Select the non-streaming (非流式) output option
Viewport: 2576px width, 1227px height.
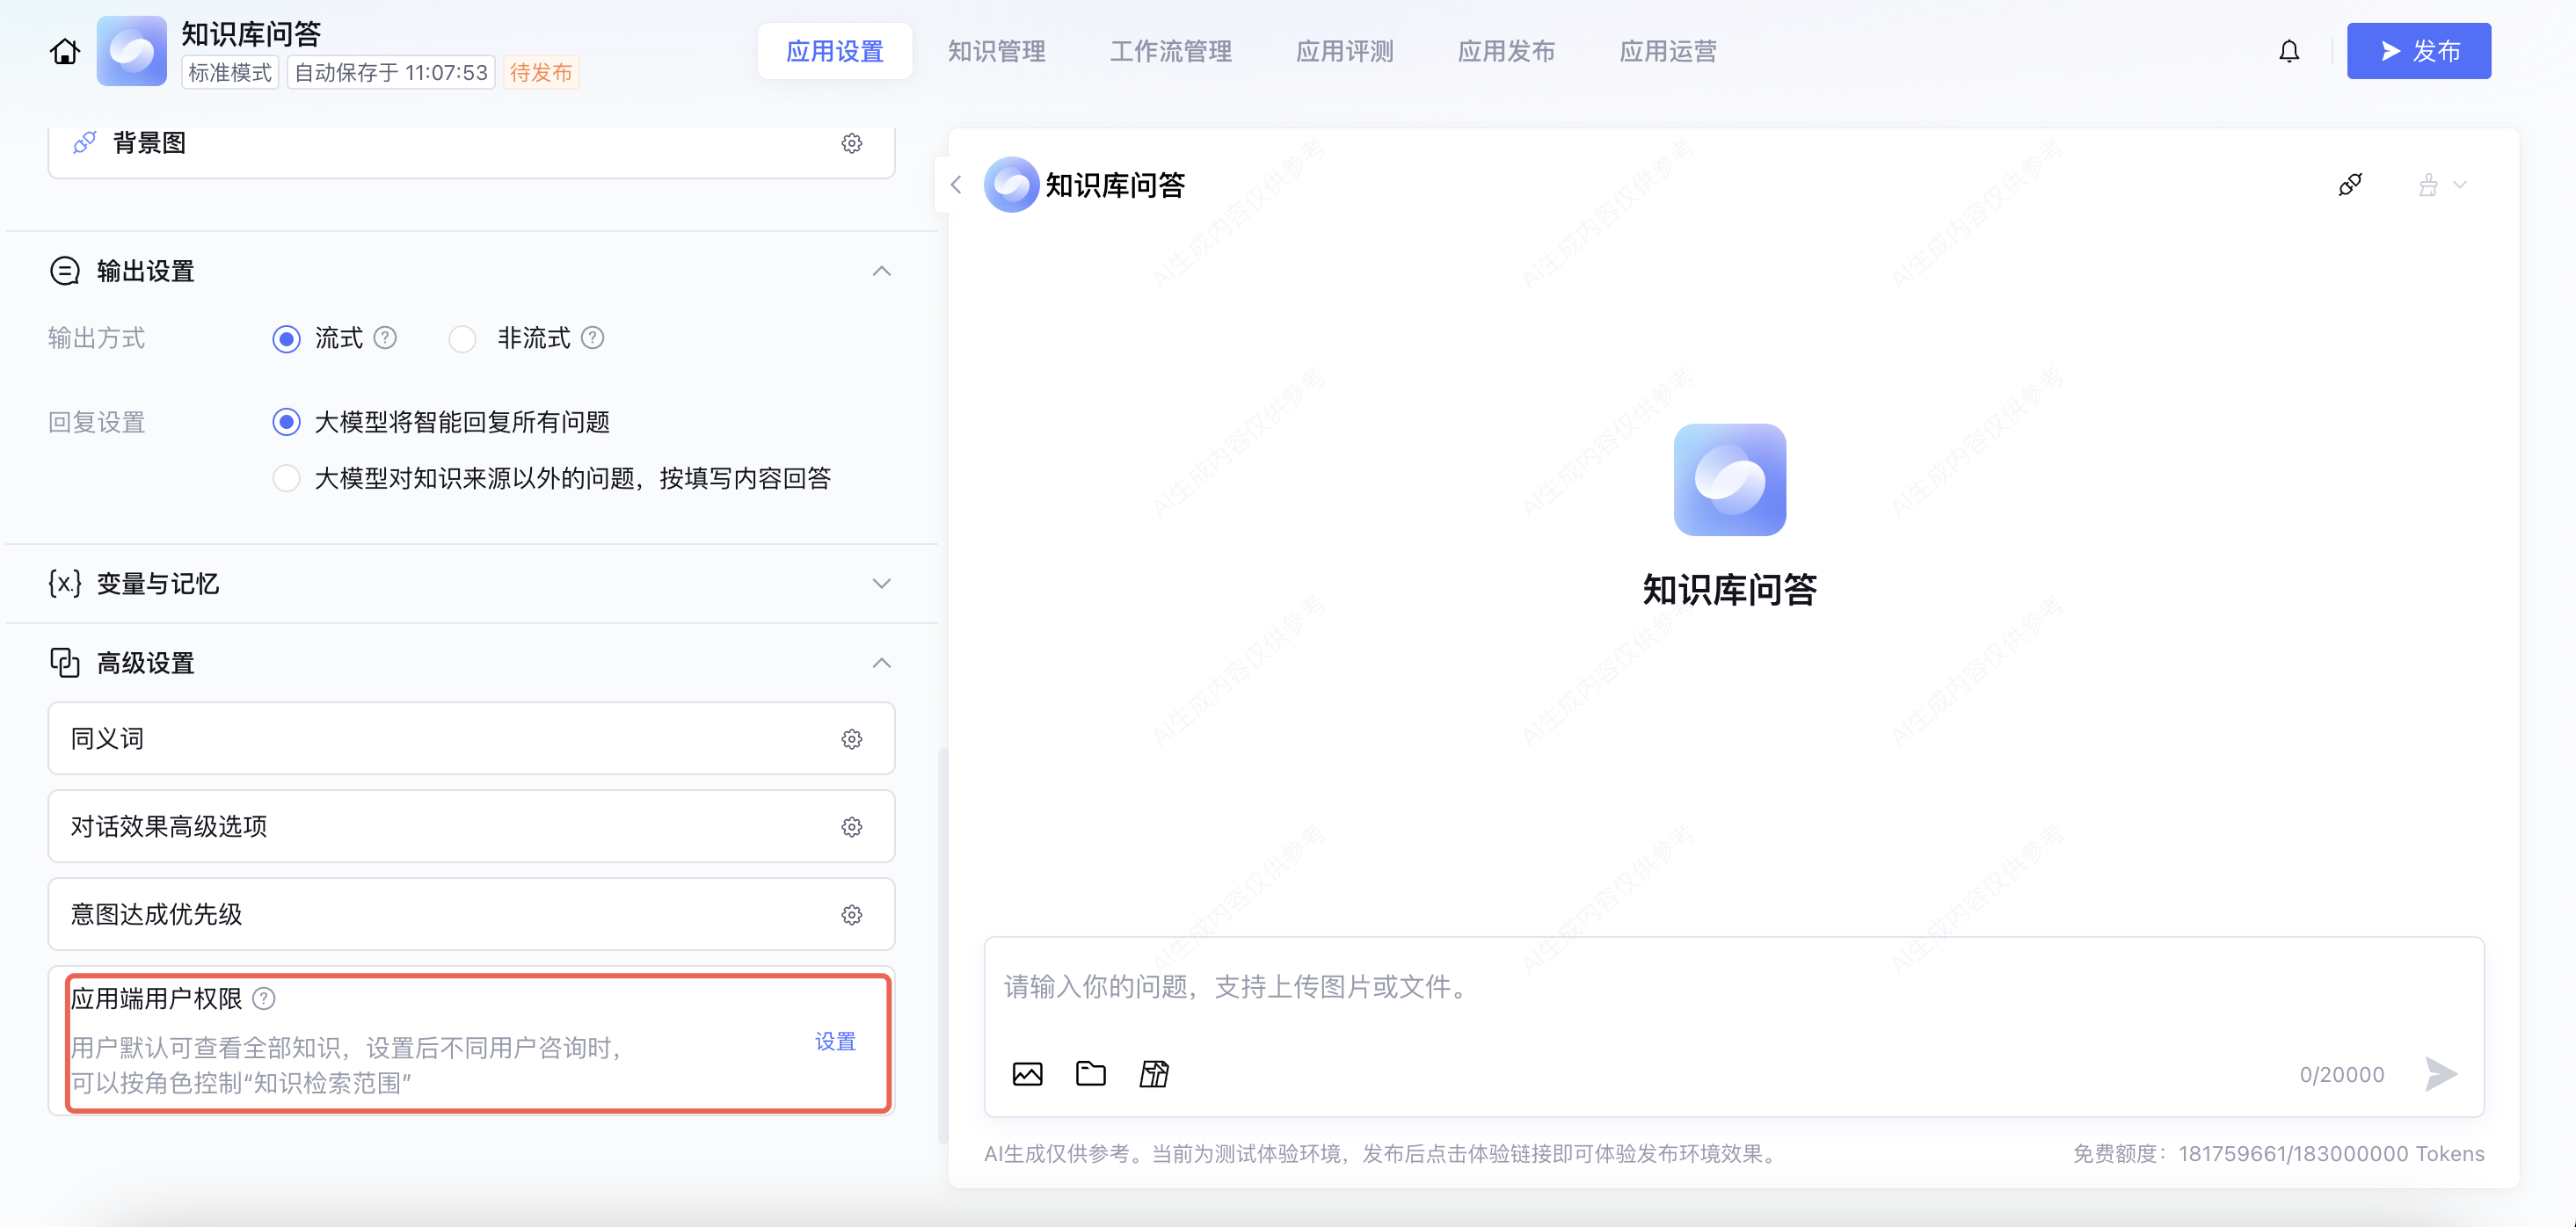(462, 339)
